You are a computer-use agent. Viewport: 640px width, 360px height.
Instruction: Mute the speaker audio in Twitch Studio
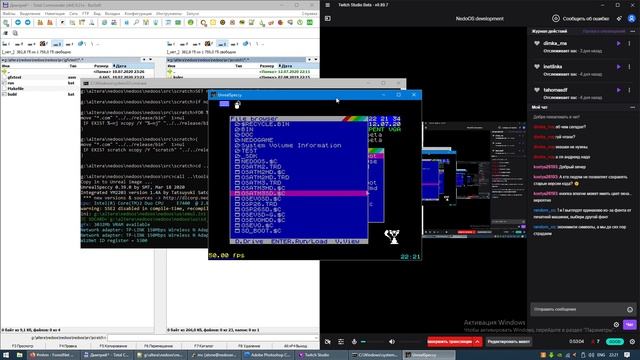[391, 342]
